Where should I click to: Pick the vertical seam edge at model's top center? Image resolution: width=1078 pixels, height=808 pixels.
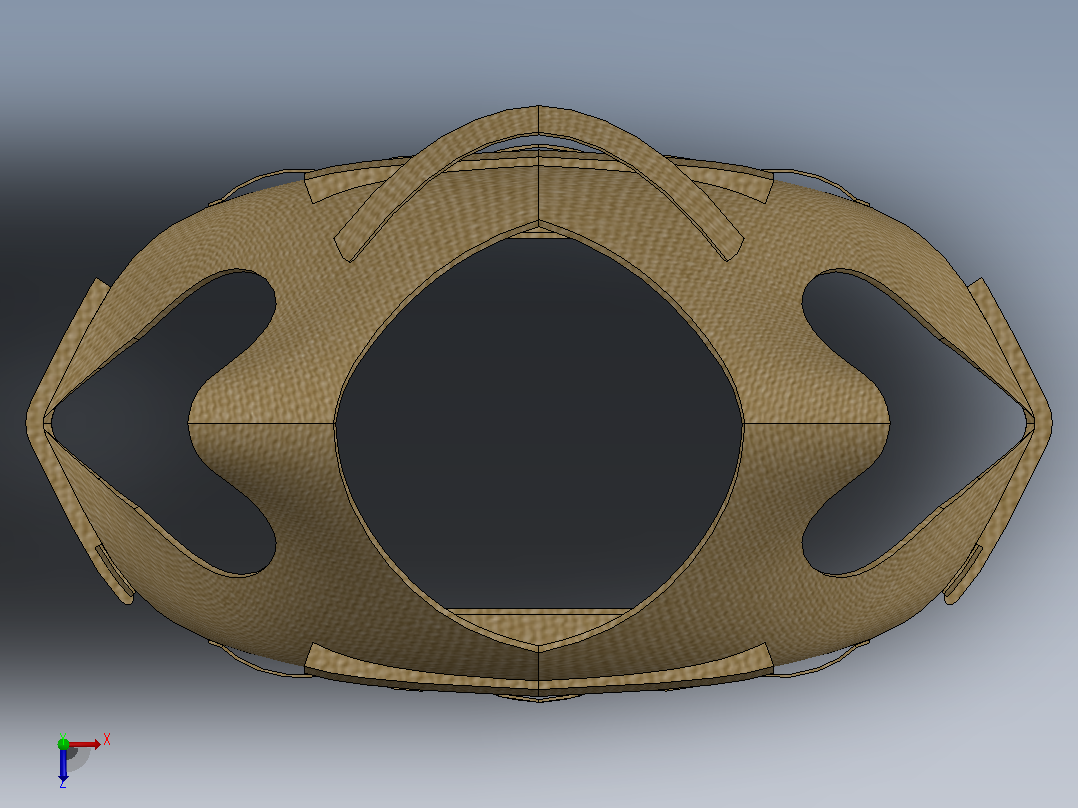538,165
